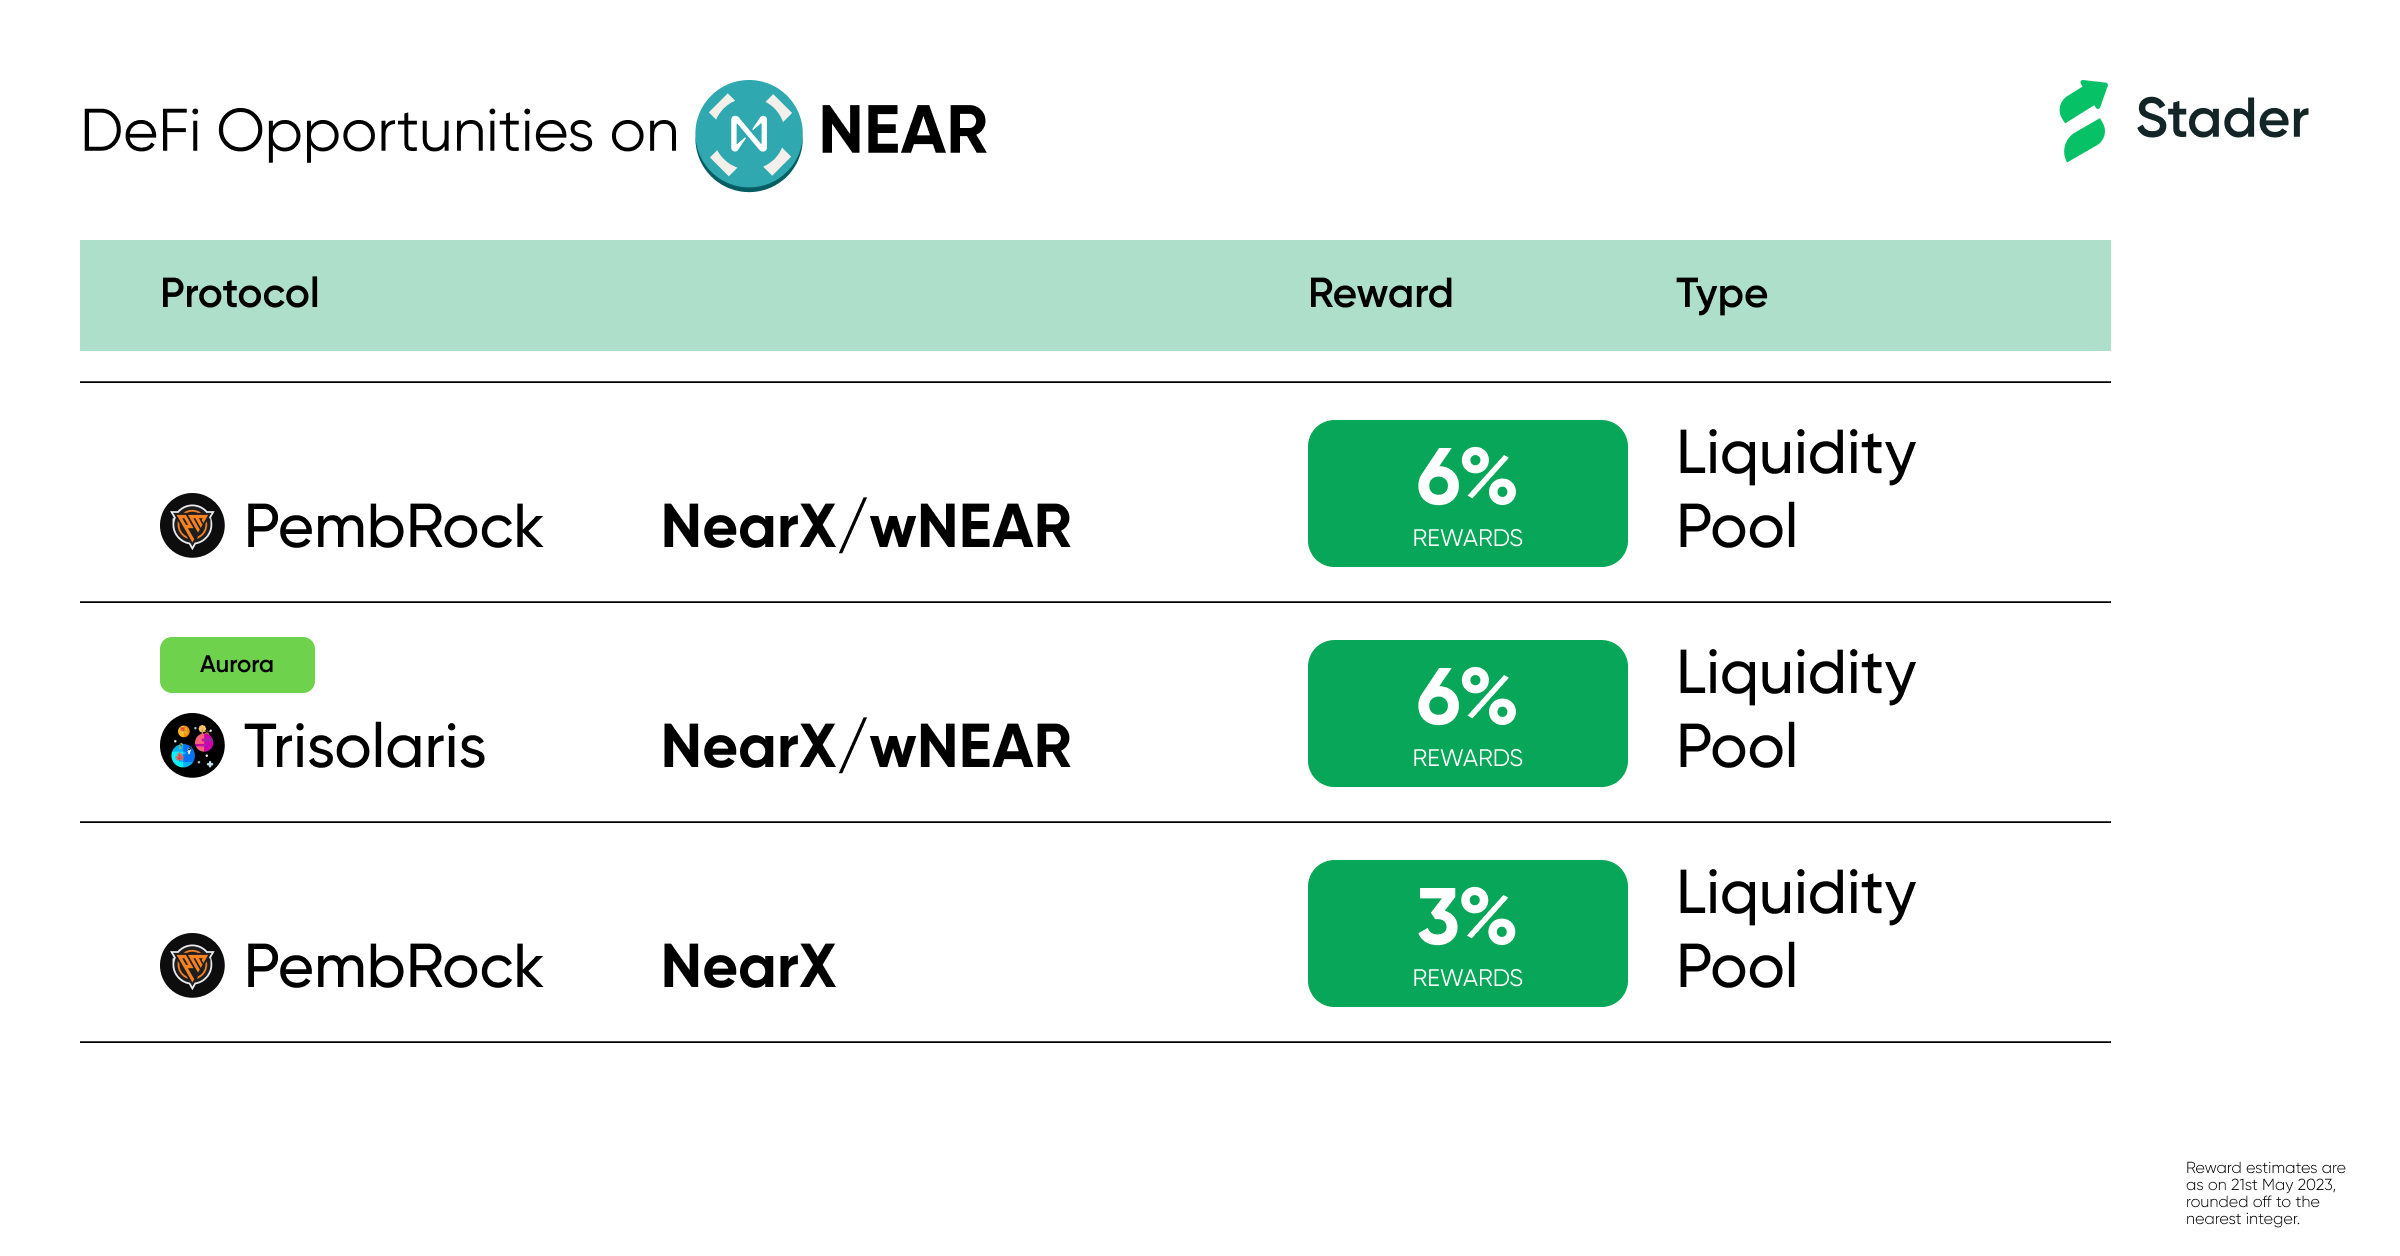Click the Stader green logo icon

pos(2084,121)
